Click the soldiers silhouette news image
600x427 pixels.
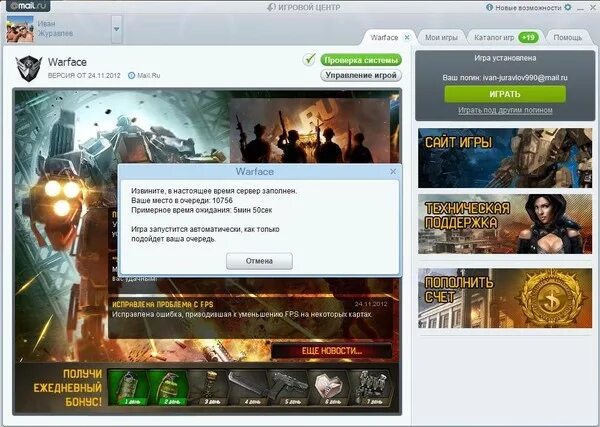[309, 130]
